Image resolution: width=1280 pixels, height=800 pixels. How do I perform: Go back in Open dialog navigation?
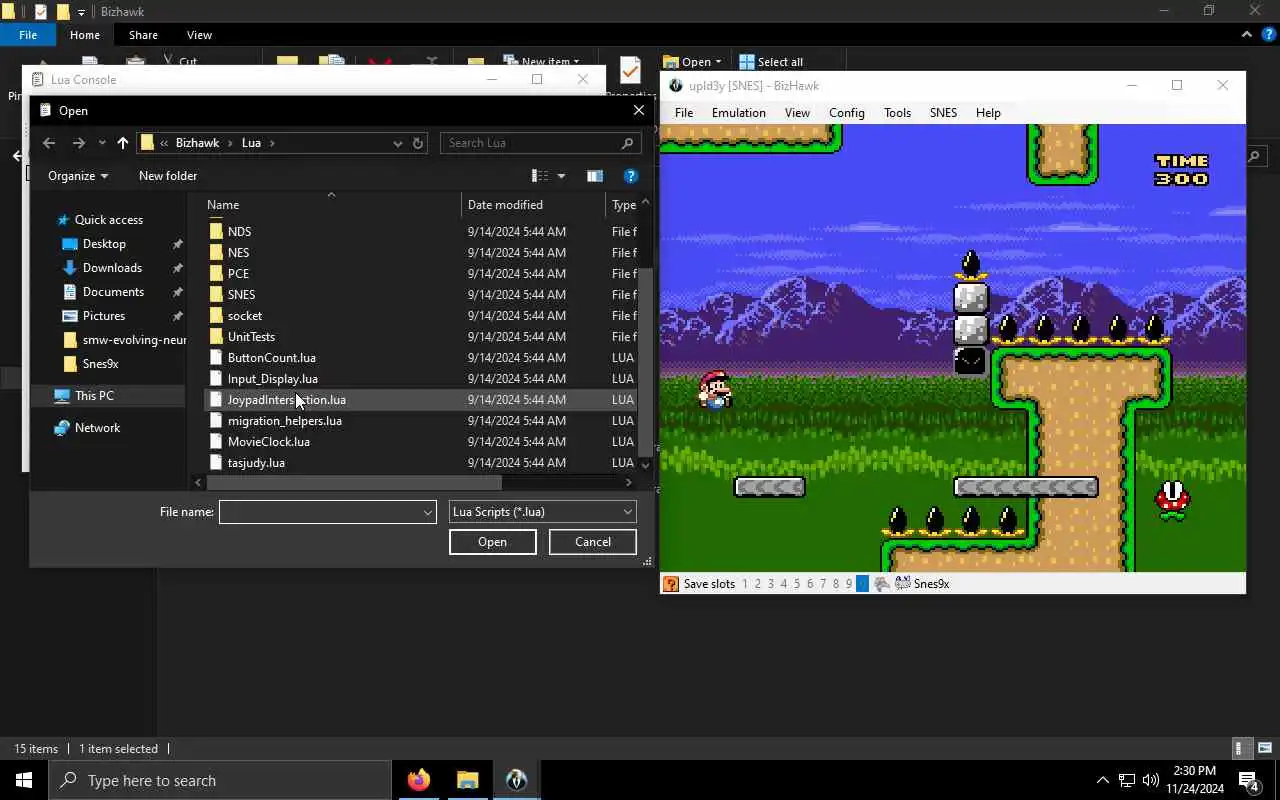point(49,143)
